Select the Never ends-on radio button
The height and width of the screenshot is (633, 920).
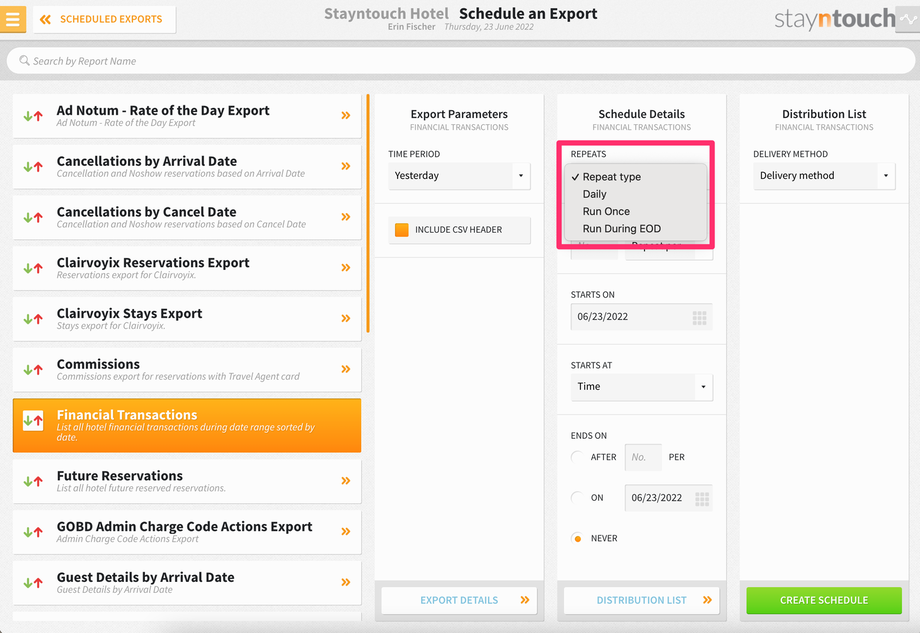[x=577, y=539]
